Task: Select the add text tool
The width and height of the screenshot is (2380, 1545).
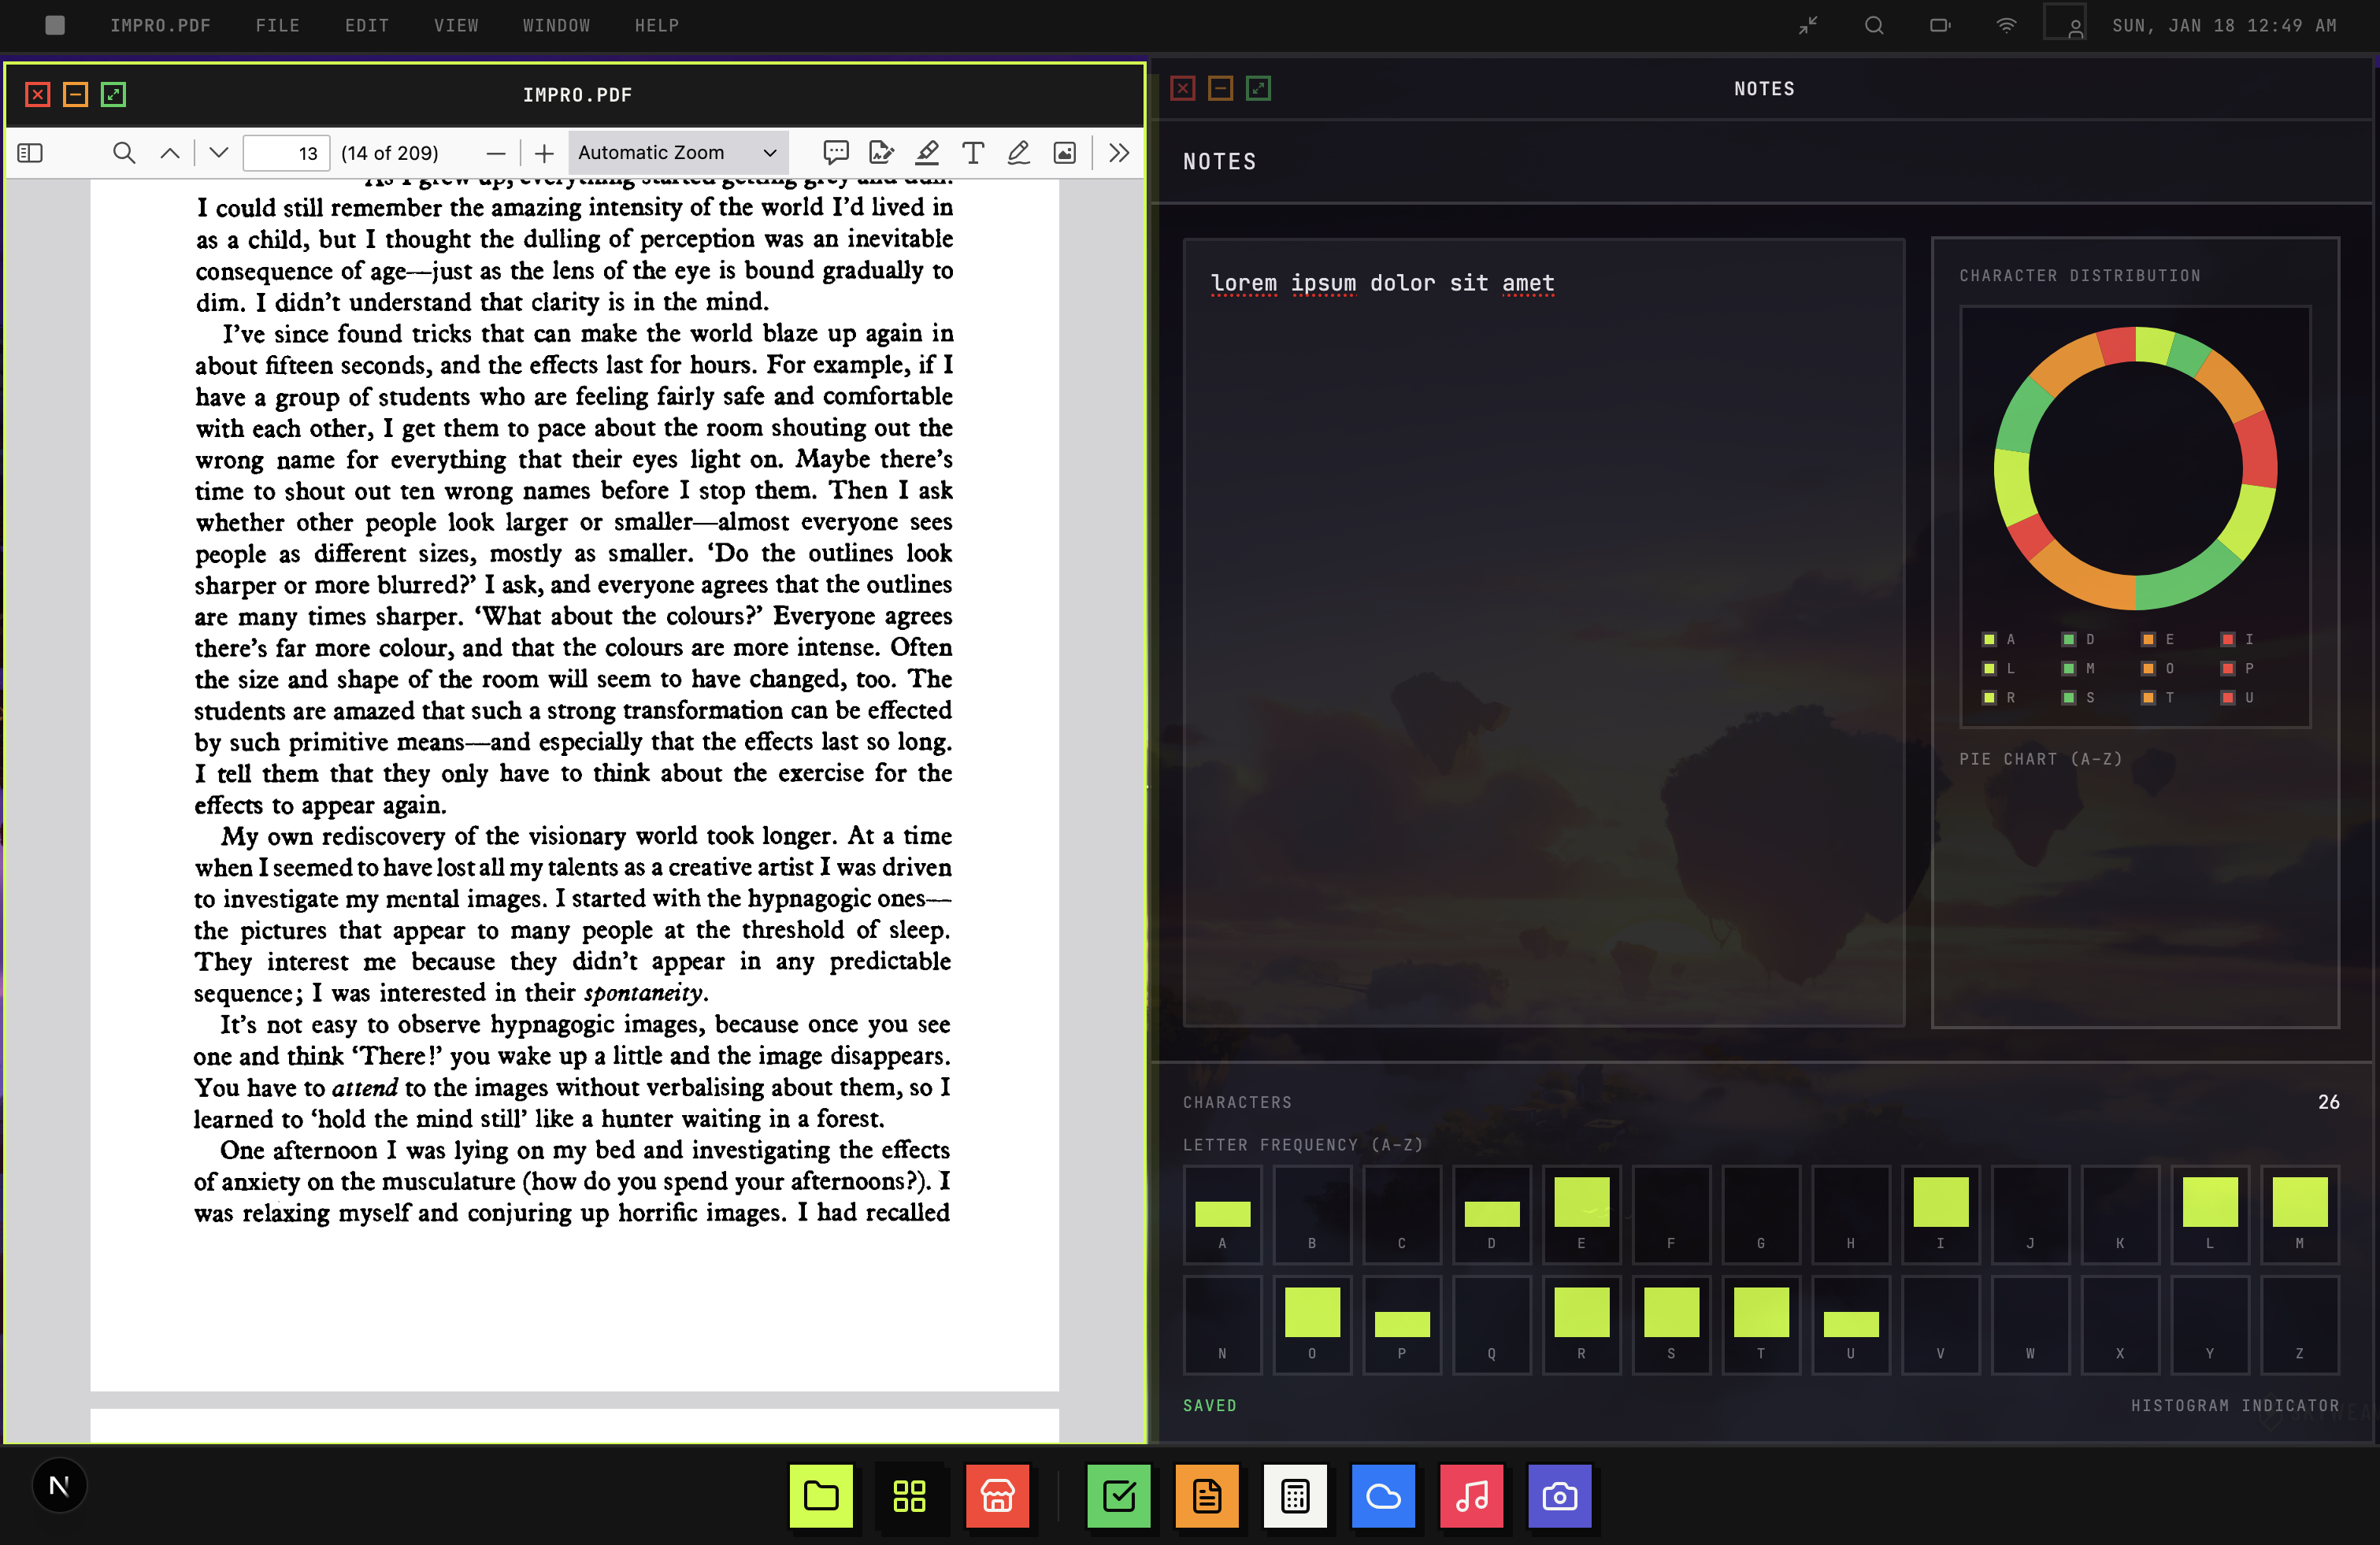Action: coord(972,153)
